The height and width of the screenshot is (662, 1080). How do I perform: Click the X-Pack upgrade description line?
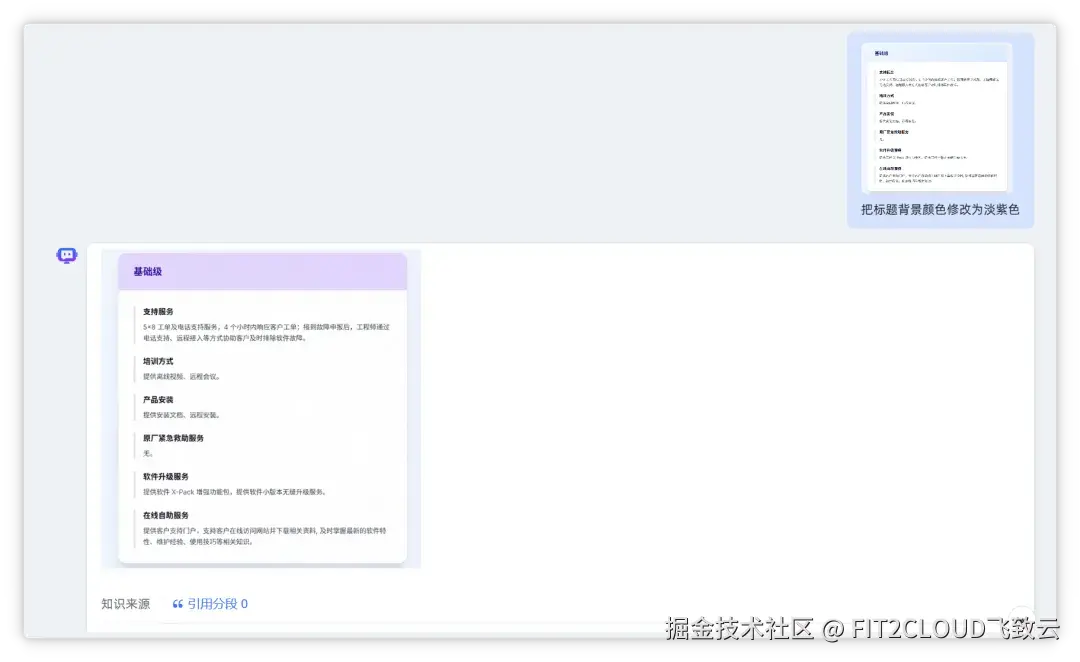[235, 493]
